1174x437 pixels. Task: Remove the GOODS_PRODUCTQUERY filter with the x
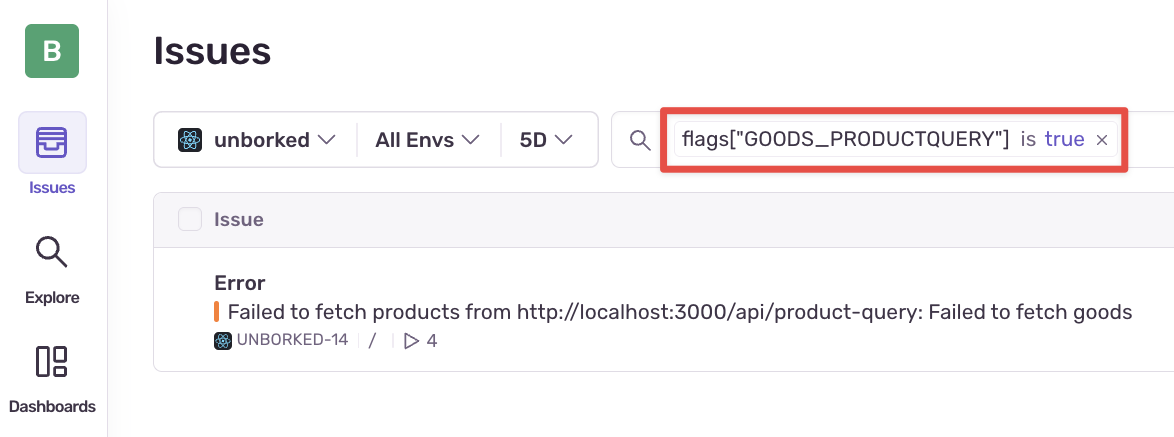tap(1102, 140)
